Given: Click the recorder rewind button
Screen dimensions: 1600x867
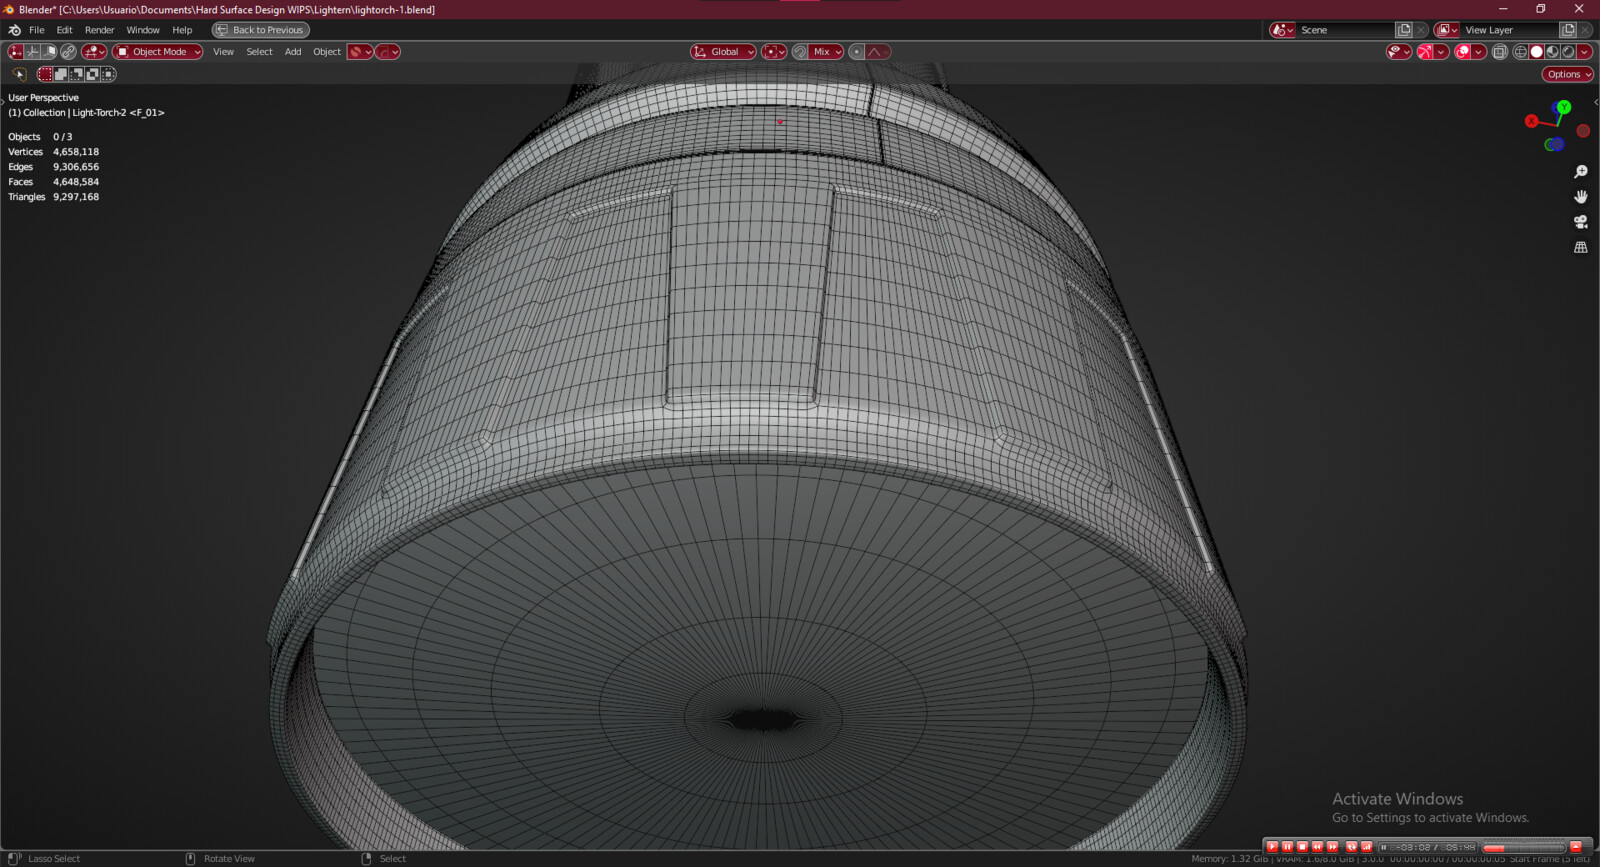Looking at the screenshot, I should [x=1317, y=847].
